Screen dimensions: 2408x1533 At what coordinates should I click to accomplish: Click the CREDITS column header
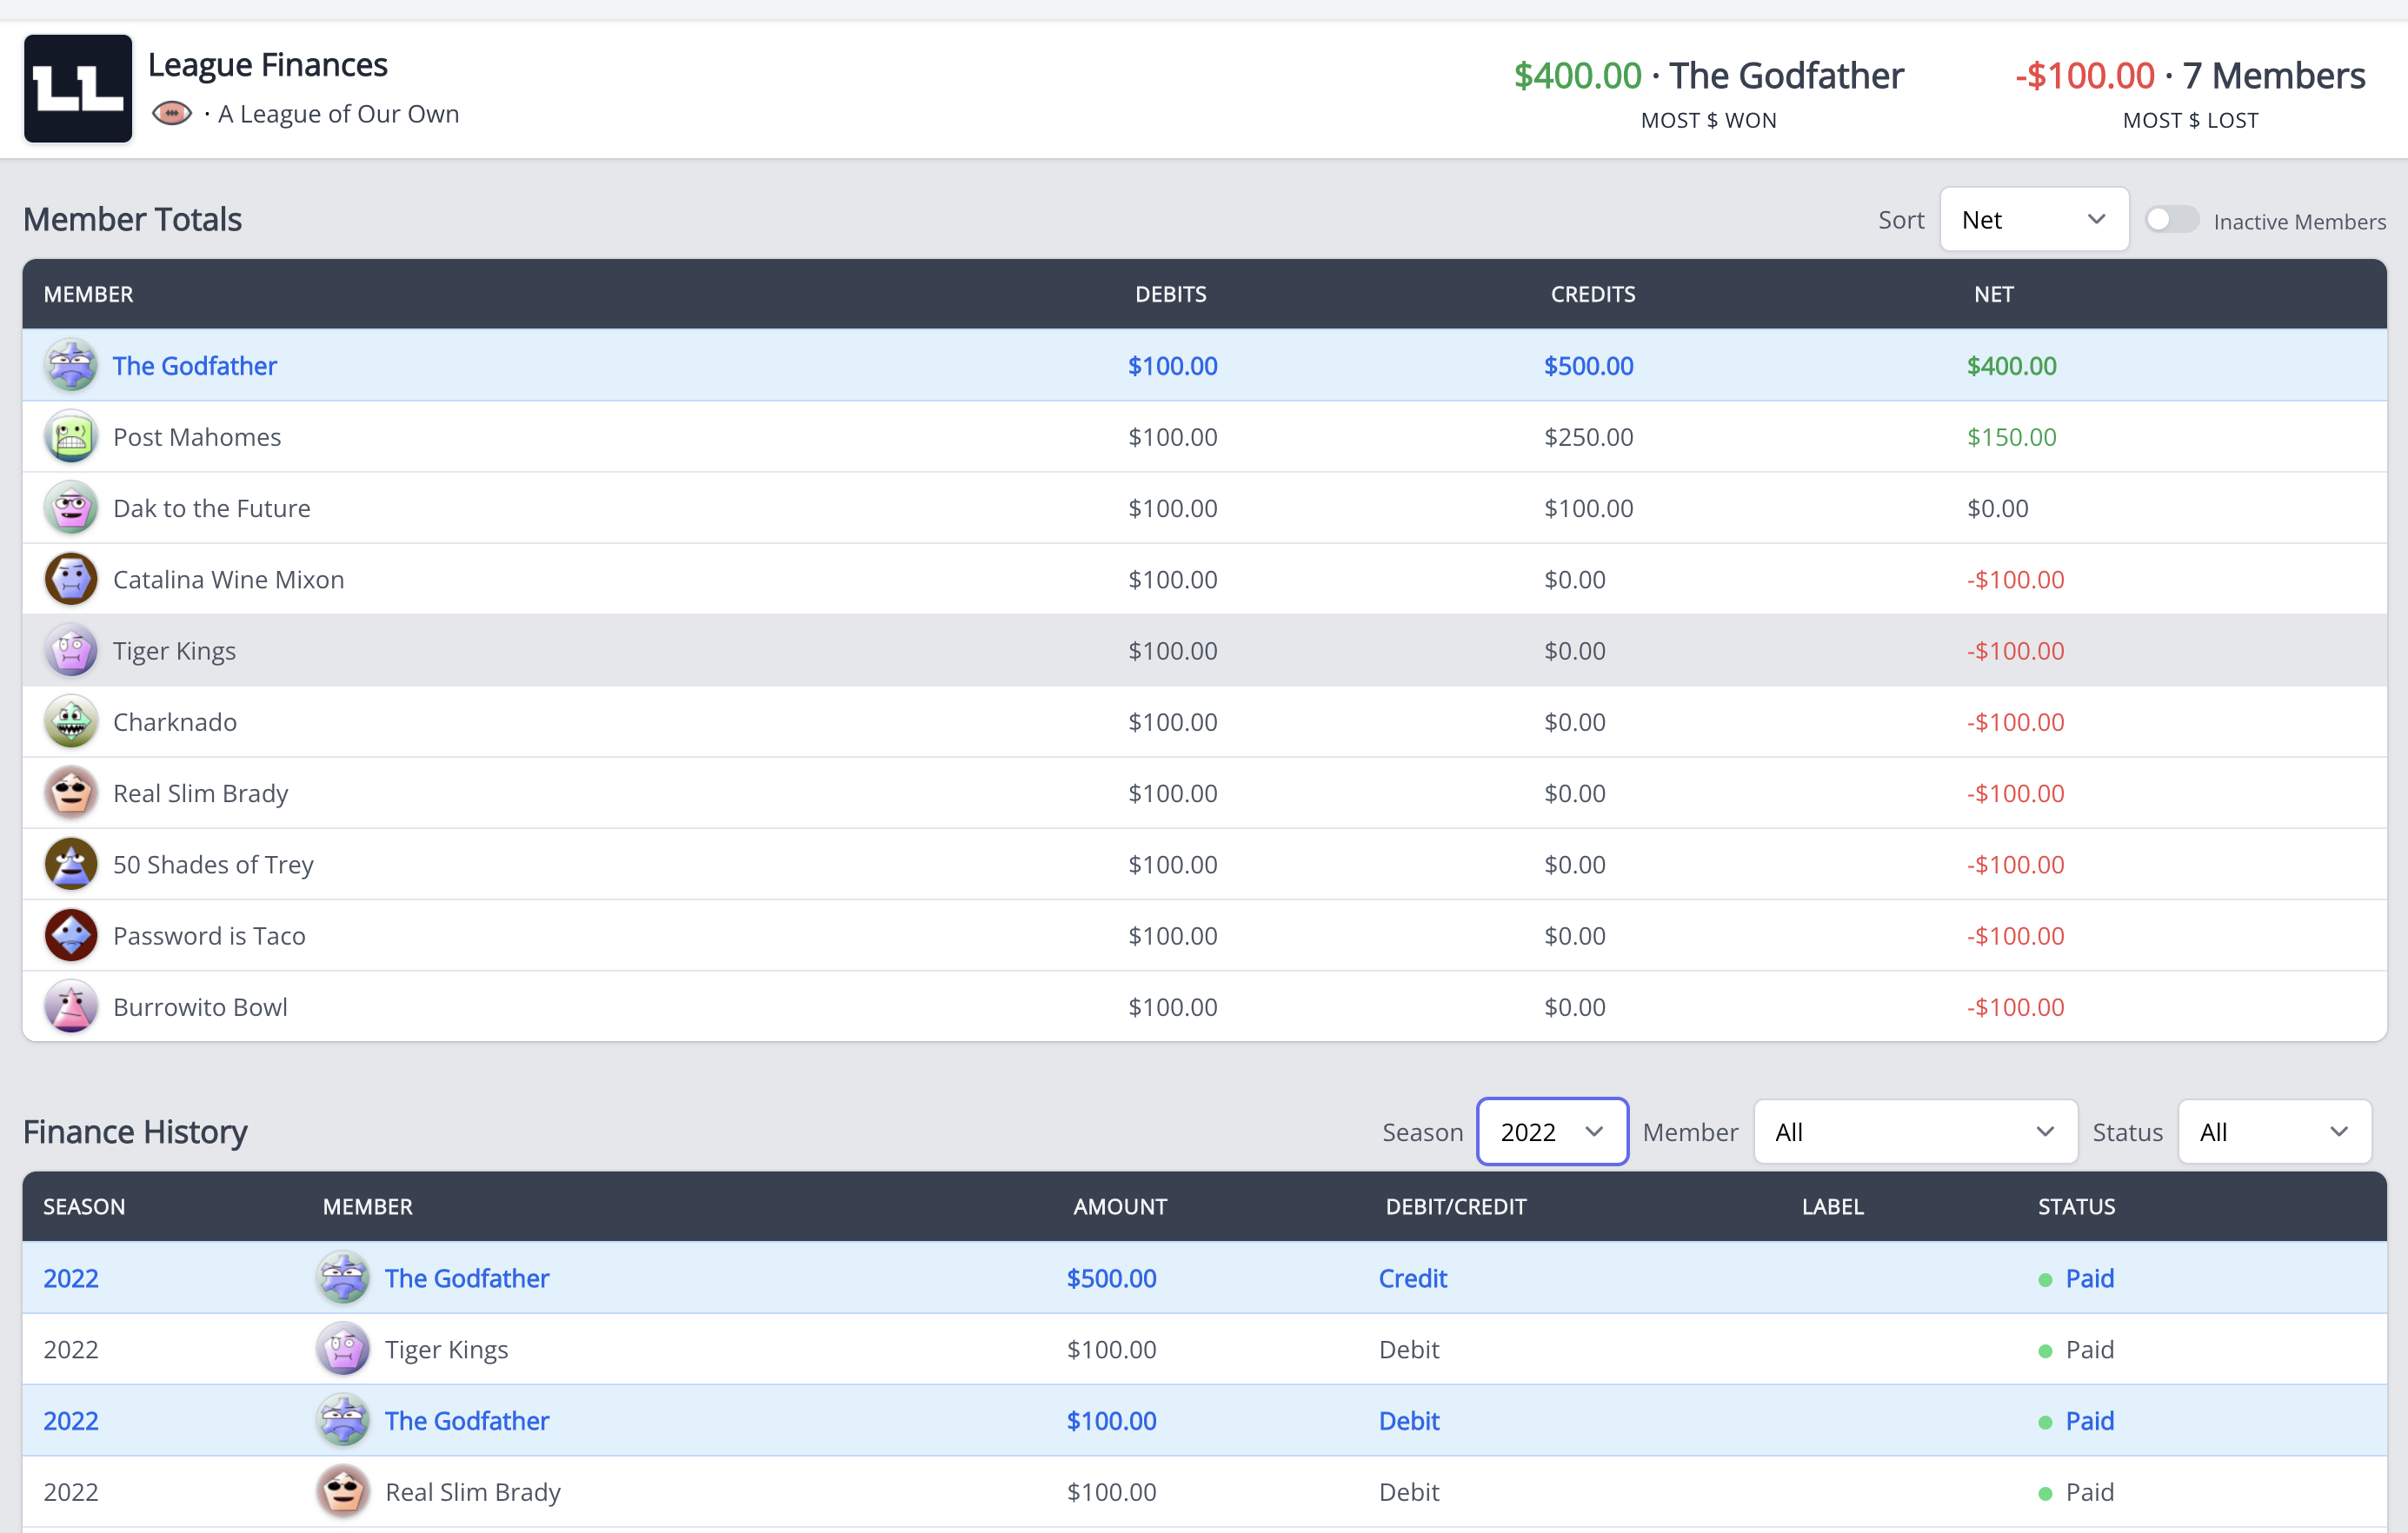(1593, 294)
